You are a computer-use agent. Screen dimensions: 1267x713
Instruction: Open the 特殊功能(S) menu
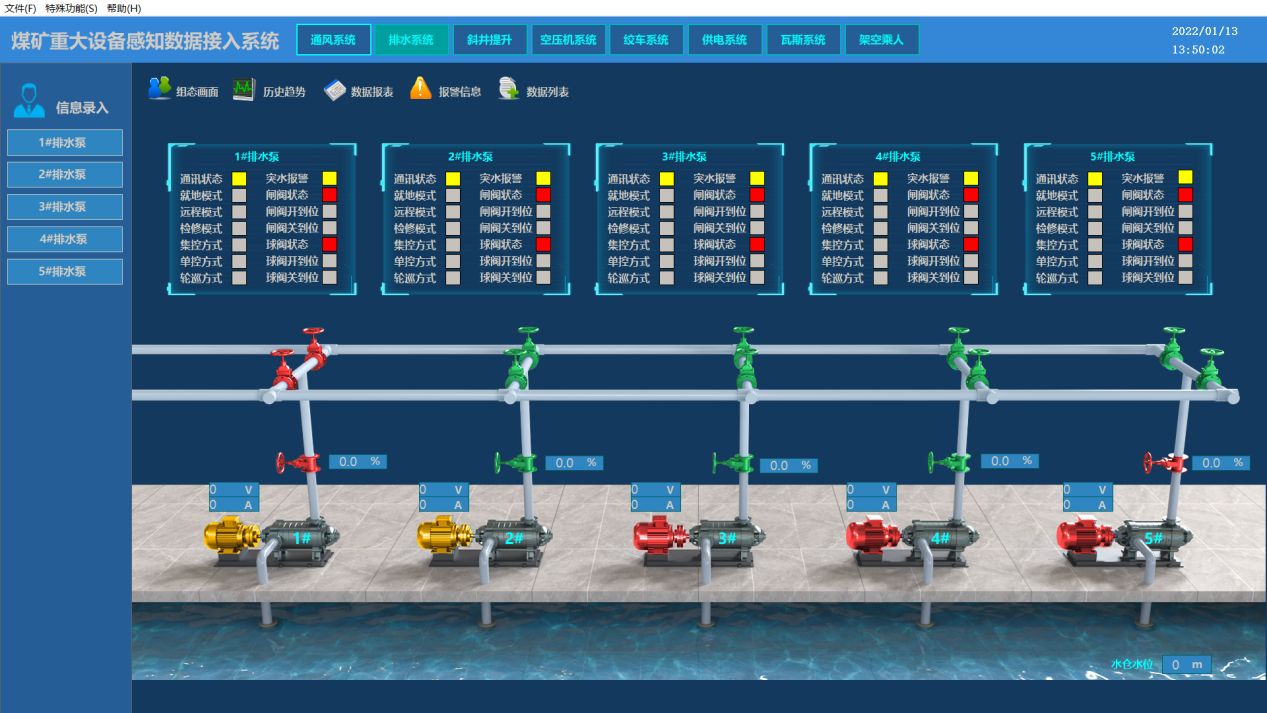pyautogui.click(x=71, y=8)
